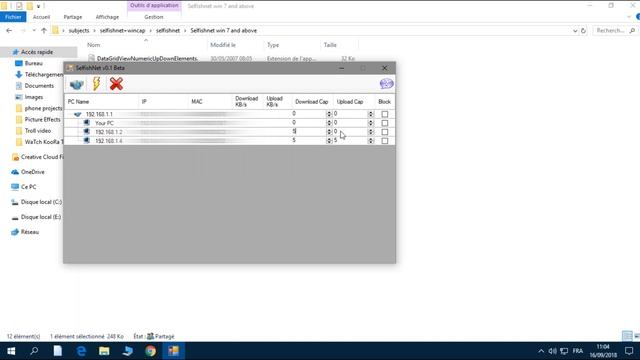
Task: Open Ce PC in navigation pane
Action: 29,187
